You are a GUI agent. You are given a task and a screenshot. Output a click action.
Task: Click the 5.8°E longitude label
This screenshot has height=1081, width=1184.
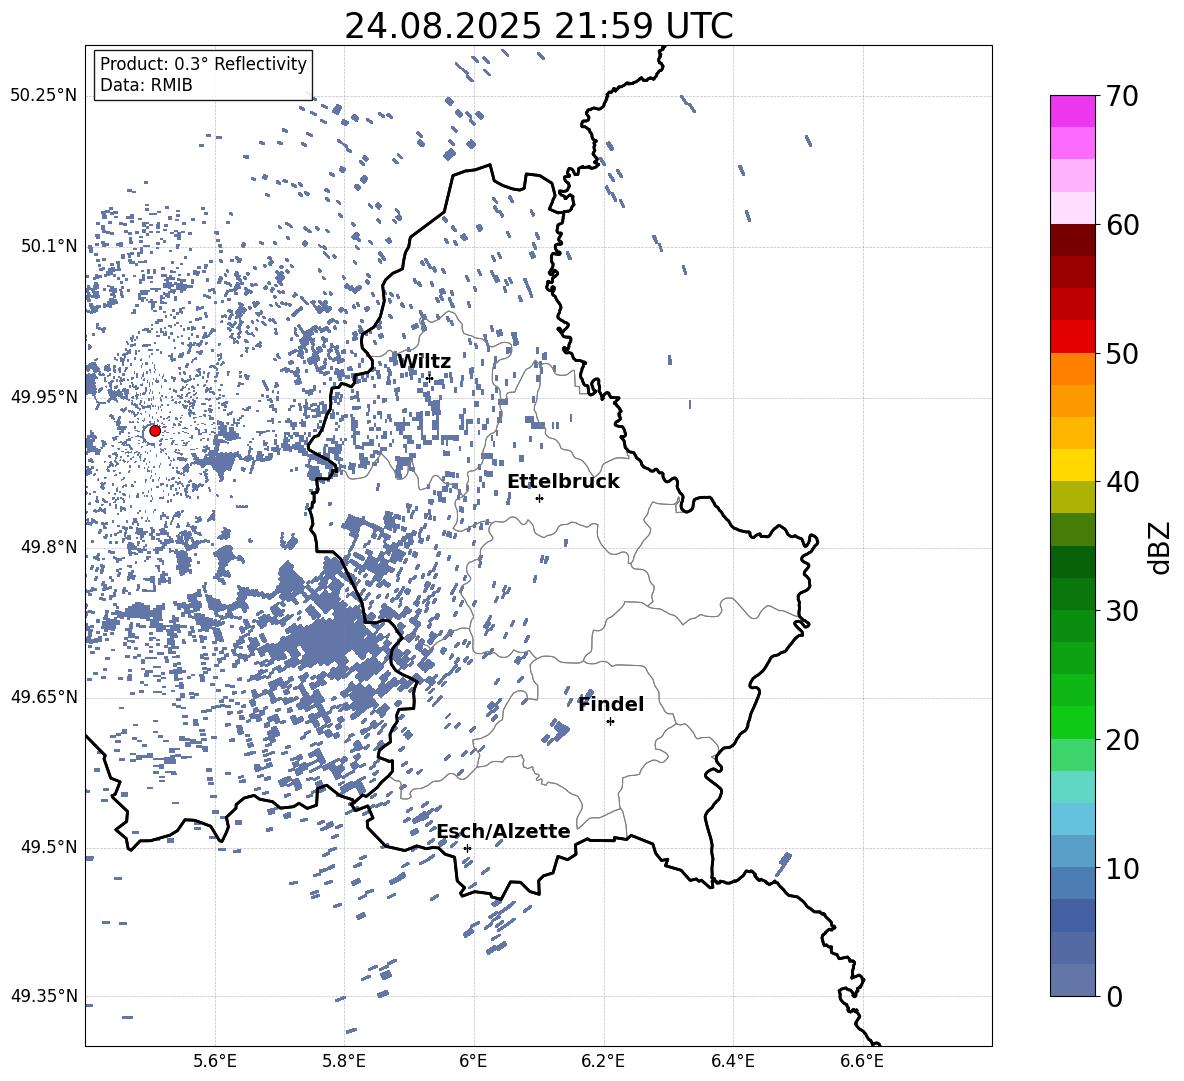(344, 1061)
